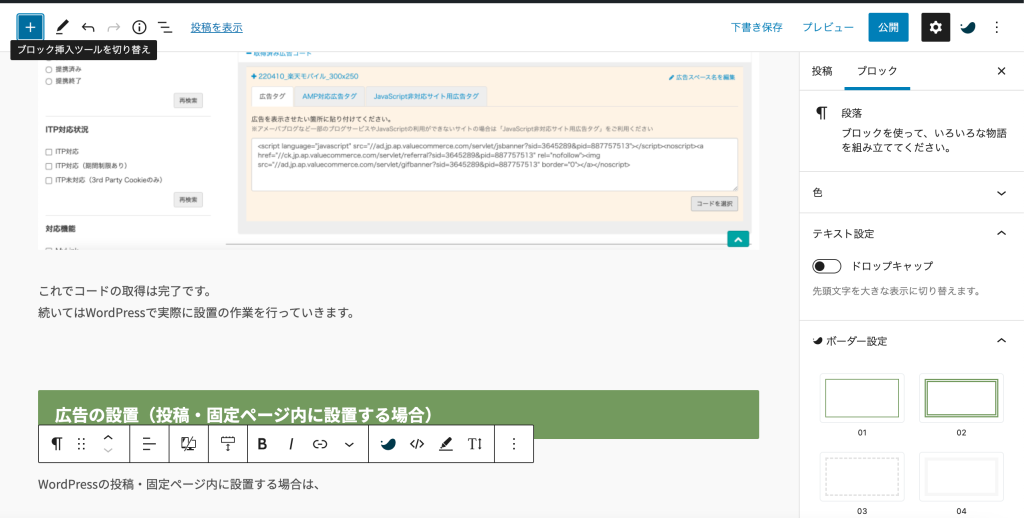Move the block down
This screenshot has height=518, width=1024.
pos(108,451)
